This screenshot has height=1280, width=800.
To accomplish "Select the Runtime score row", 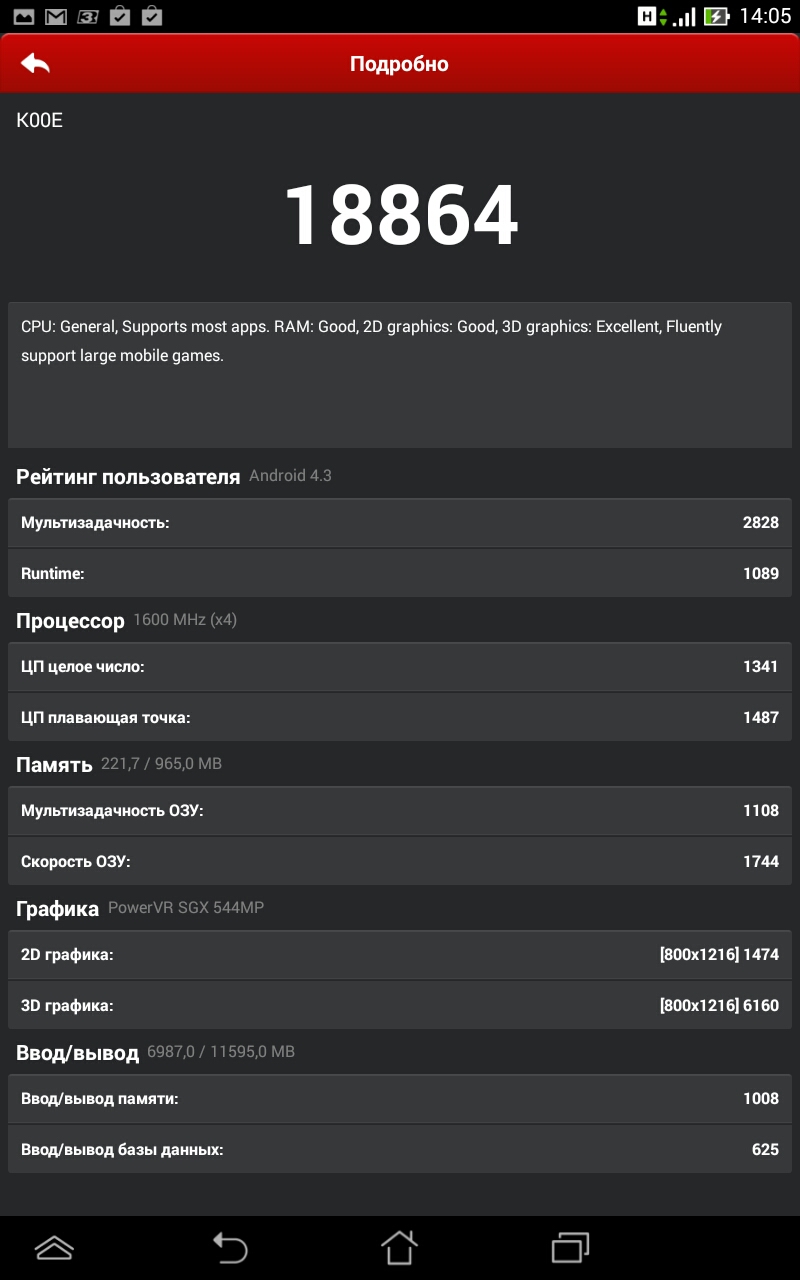I will [400, 574].
